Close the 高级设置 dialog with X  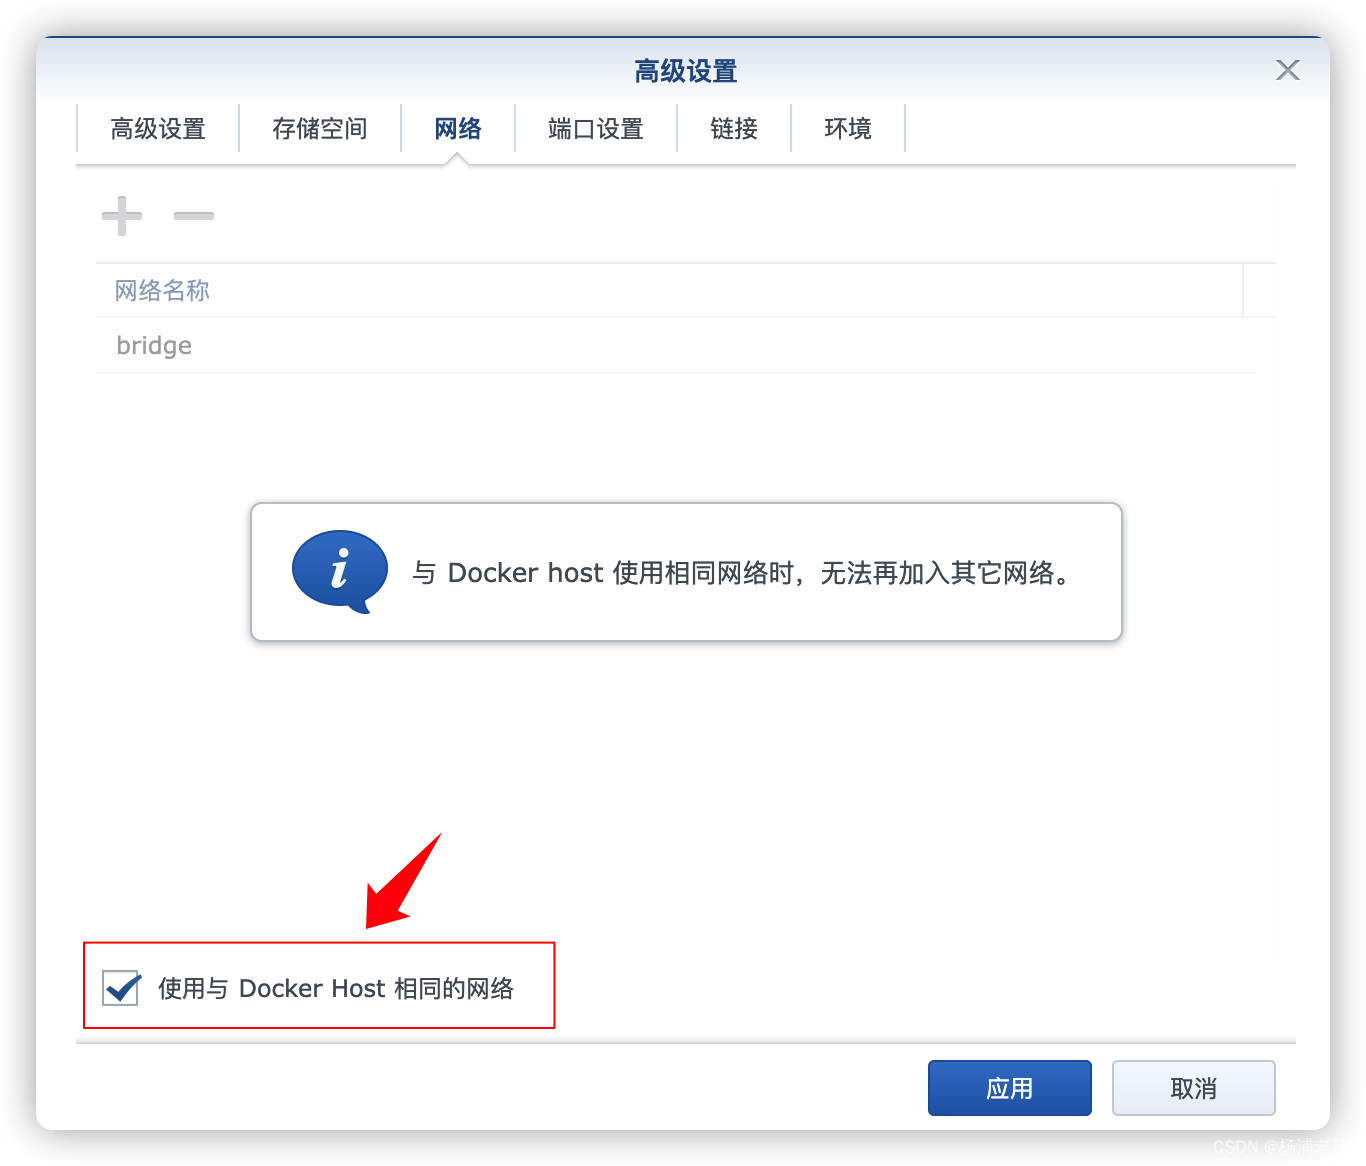[x=1288, y=70]
